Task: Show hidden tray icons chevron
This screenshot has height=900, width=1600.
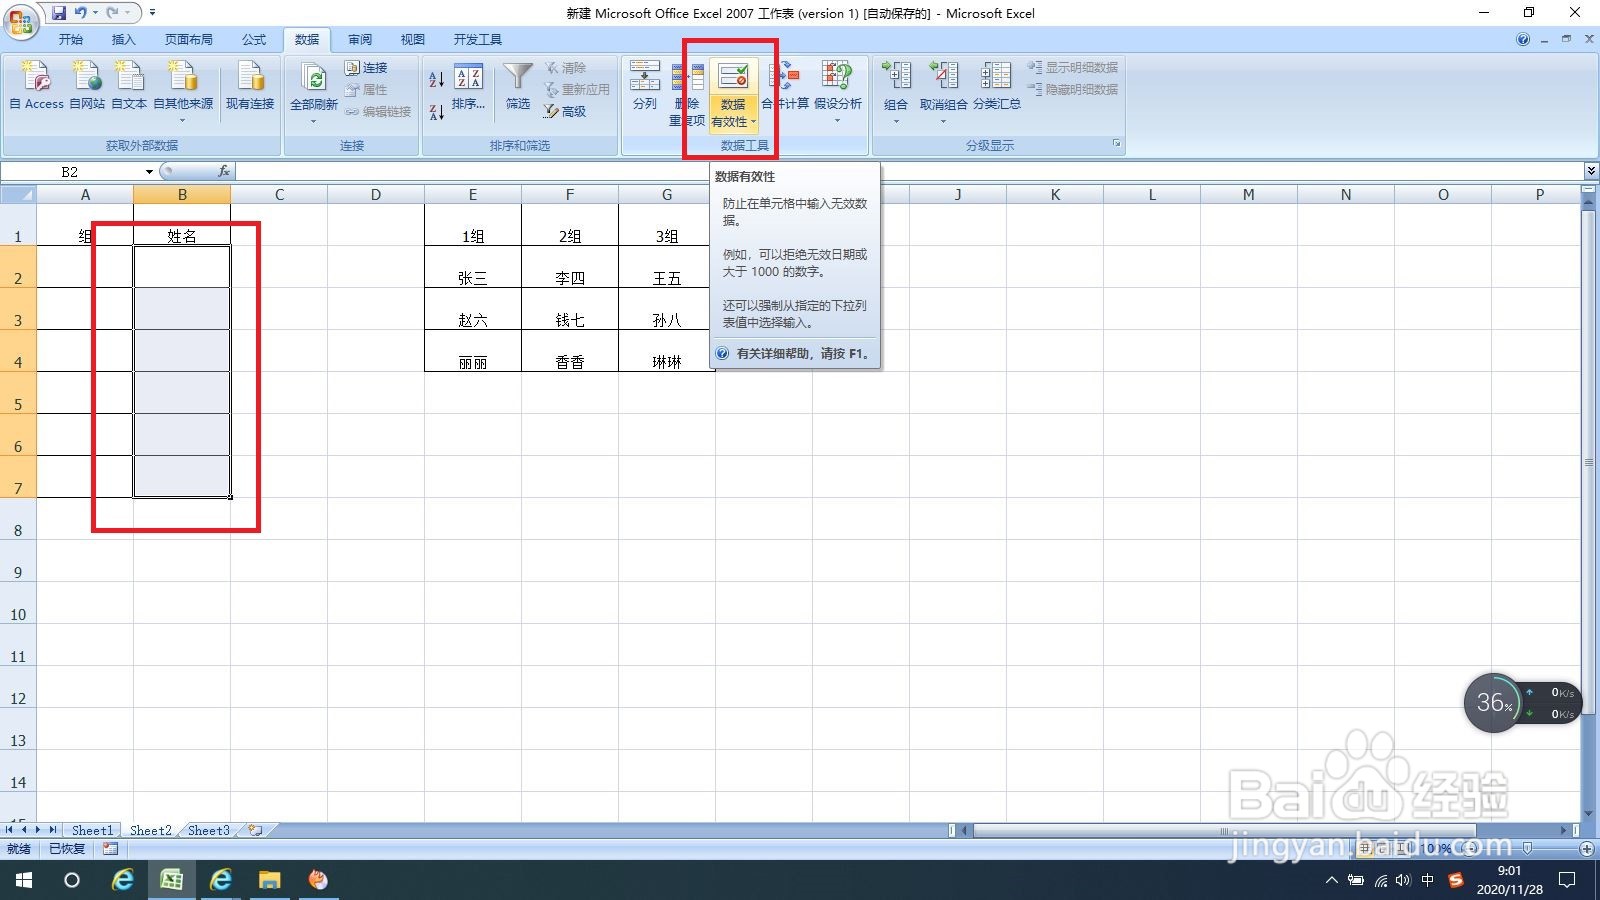Action: pyautogui.click(x=1331, y=880)
